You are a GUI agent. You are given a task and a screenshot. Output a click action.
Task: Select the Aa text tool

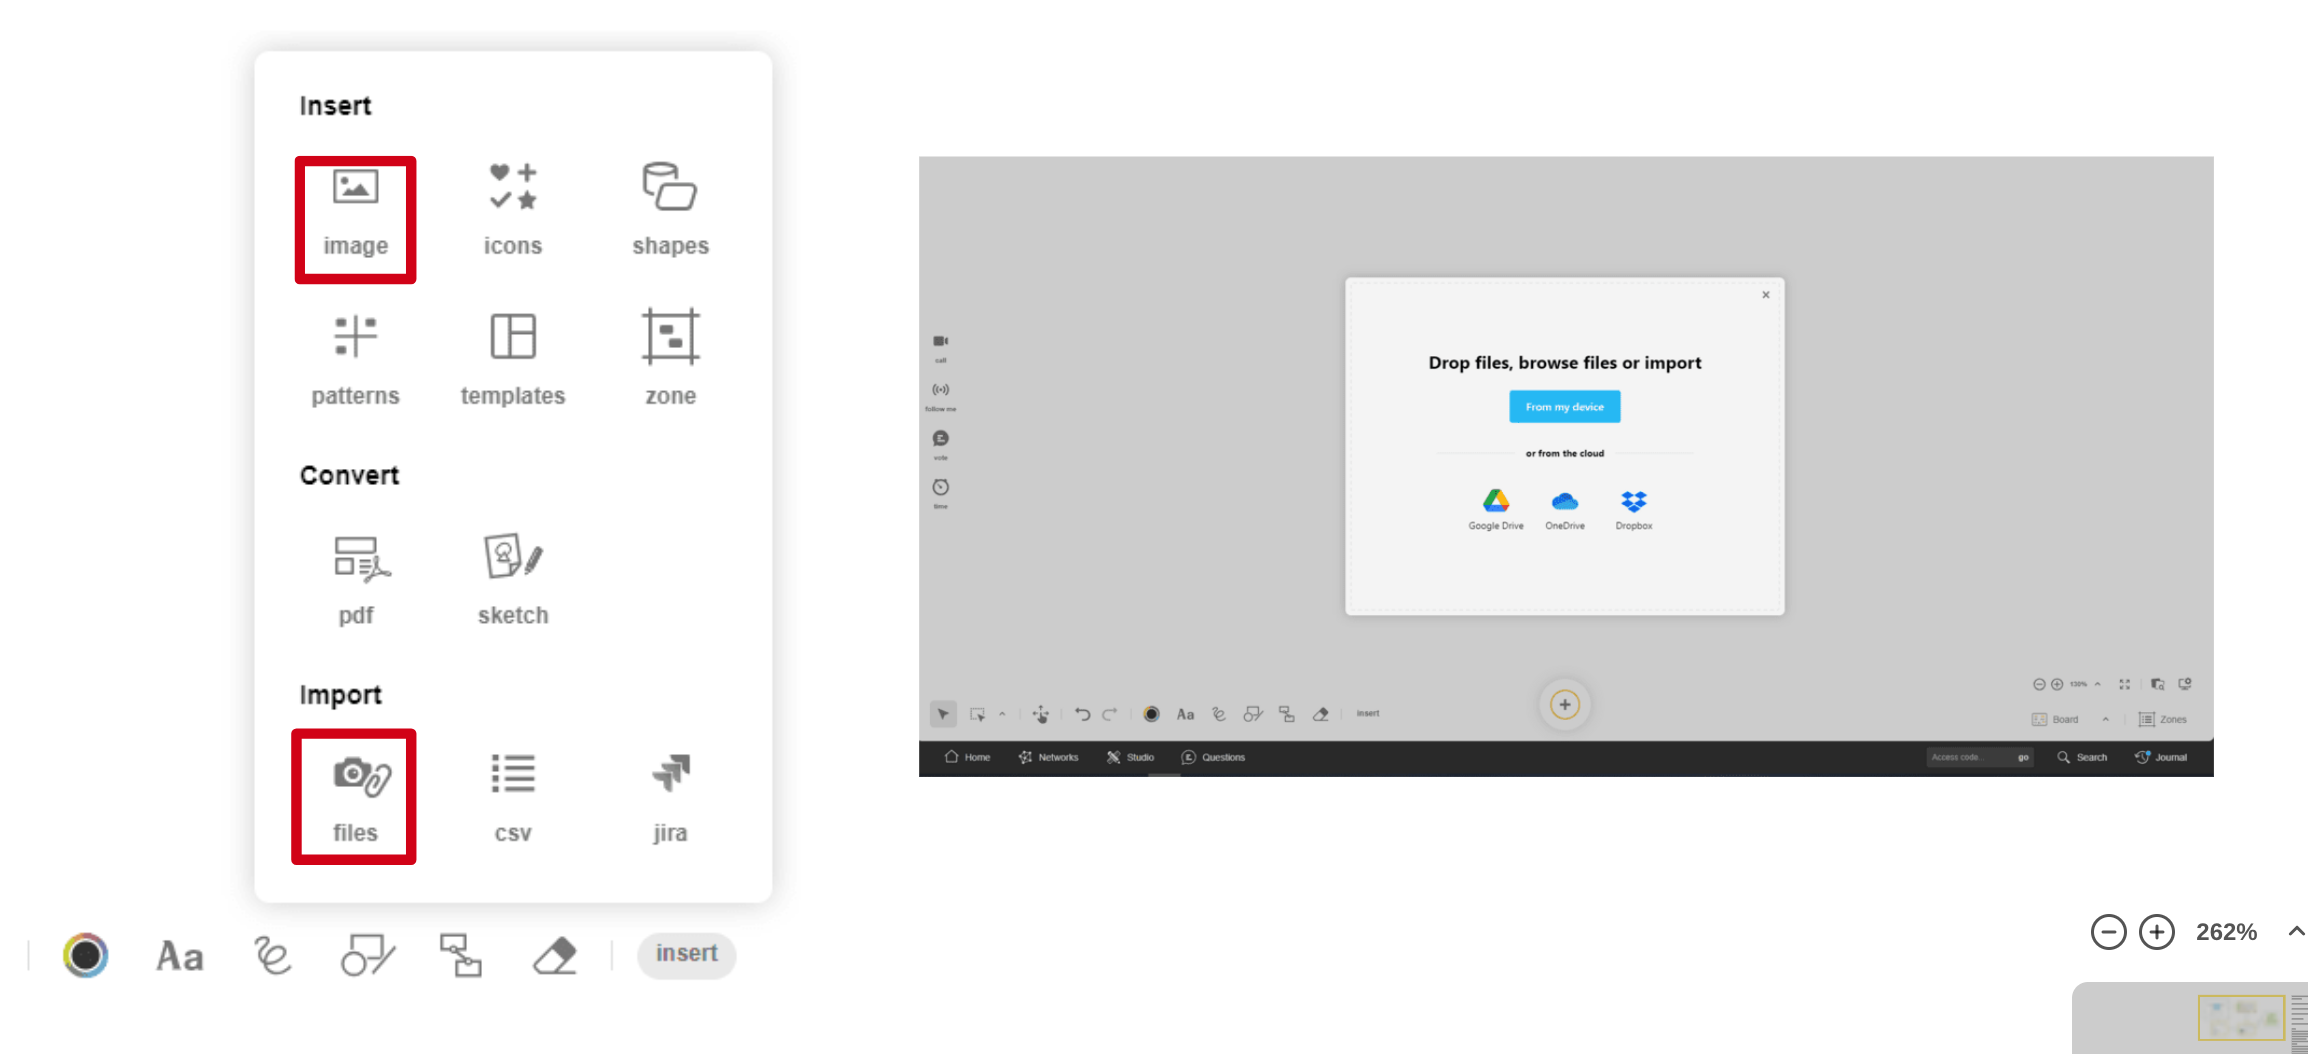(x=180, y=956)
